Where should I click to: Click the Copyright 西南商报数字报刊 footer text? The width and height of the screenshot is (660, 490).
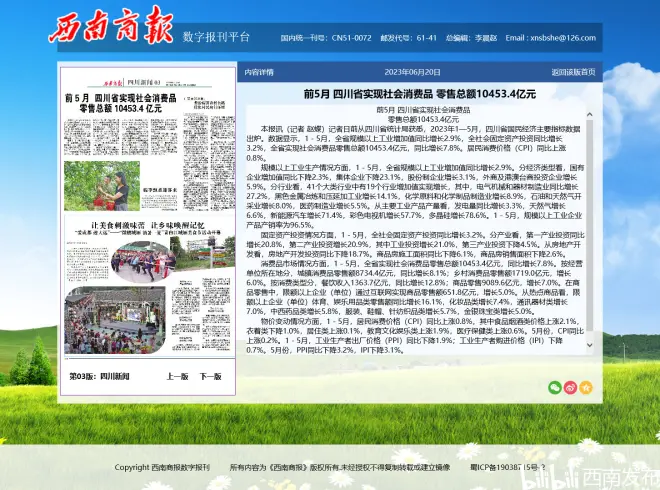[162, 466]
